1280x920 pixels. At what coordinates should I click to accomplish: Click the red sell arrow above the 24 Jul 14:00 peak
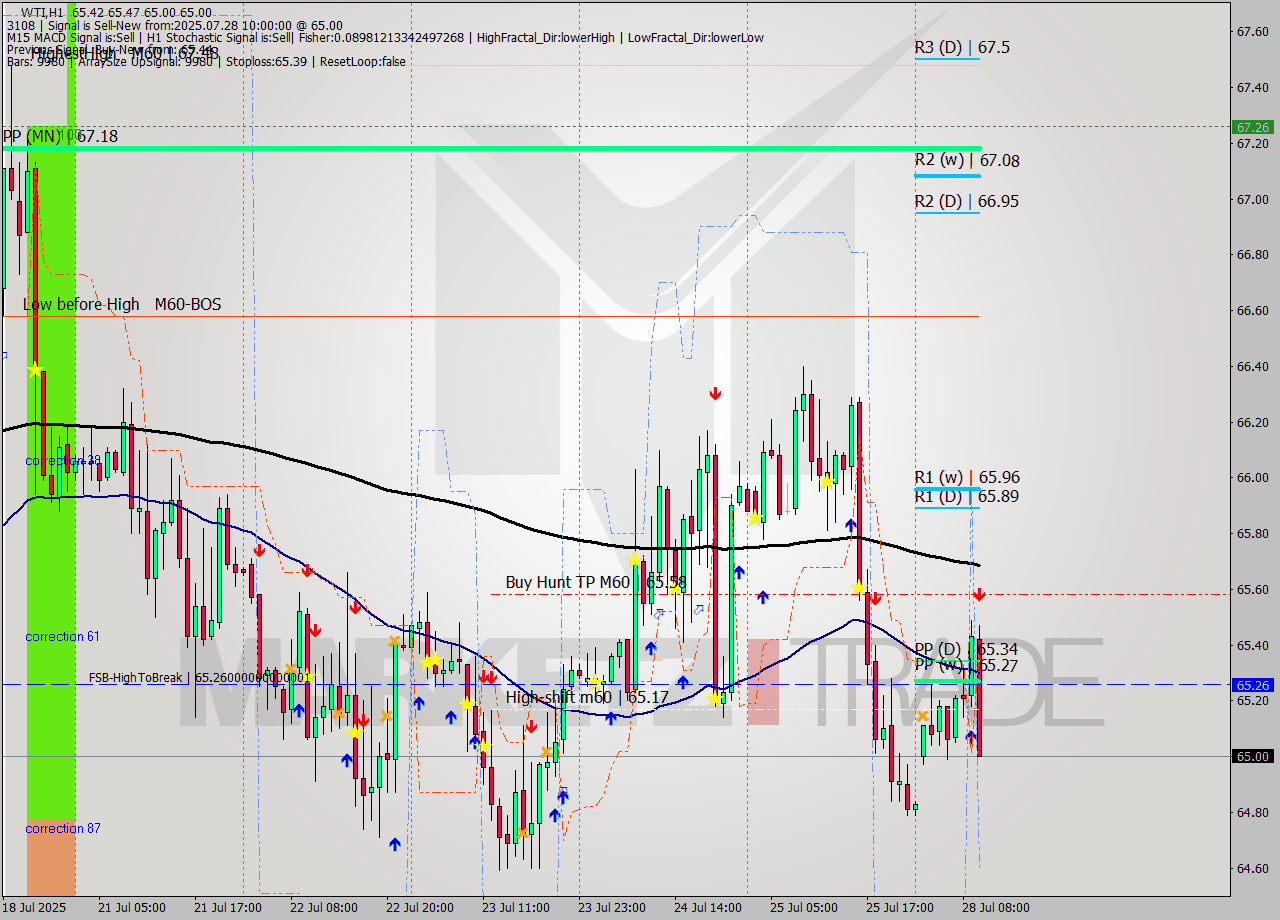coord(715,393)
